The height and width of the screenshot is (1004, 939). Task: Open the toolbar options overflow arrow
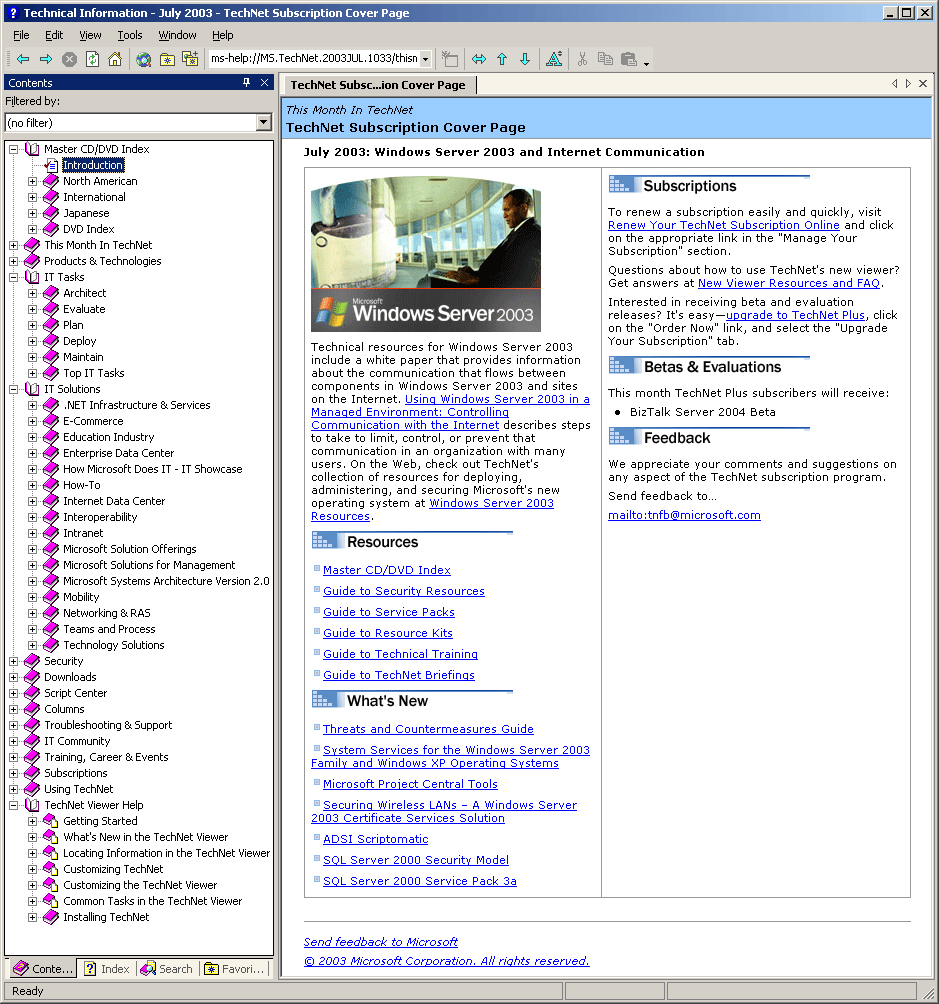pyautogui.click(x=646, y=63)
